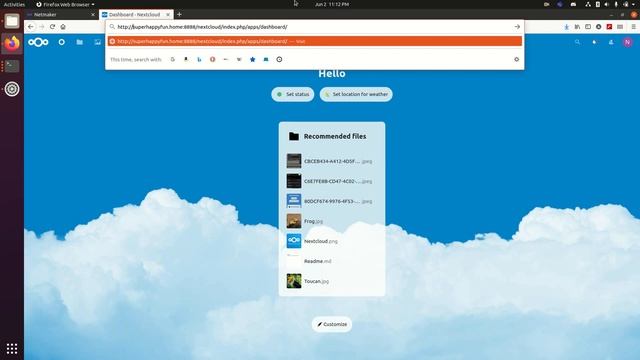Close the Dashboard - Nextcloud tab
This screenshot has width=640, height=360.
(168, 14)
